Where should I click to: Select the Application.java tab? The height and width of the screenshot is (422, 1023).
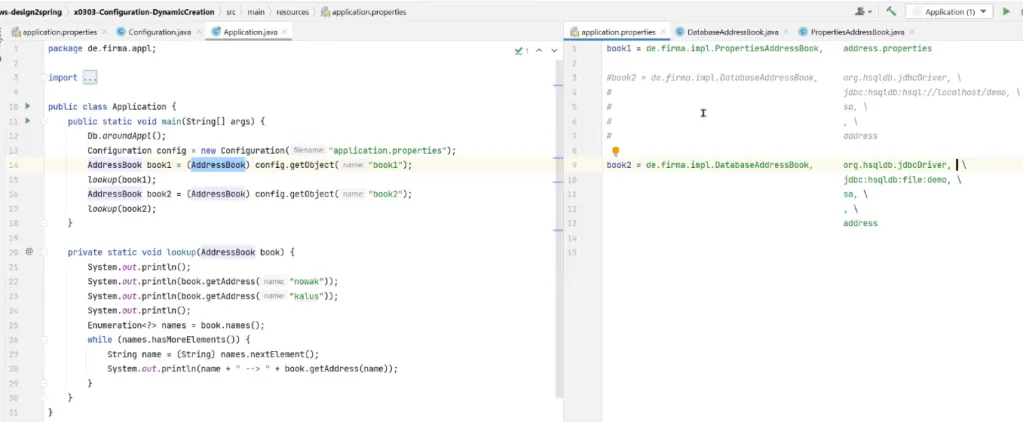tap(250, 31)
